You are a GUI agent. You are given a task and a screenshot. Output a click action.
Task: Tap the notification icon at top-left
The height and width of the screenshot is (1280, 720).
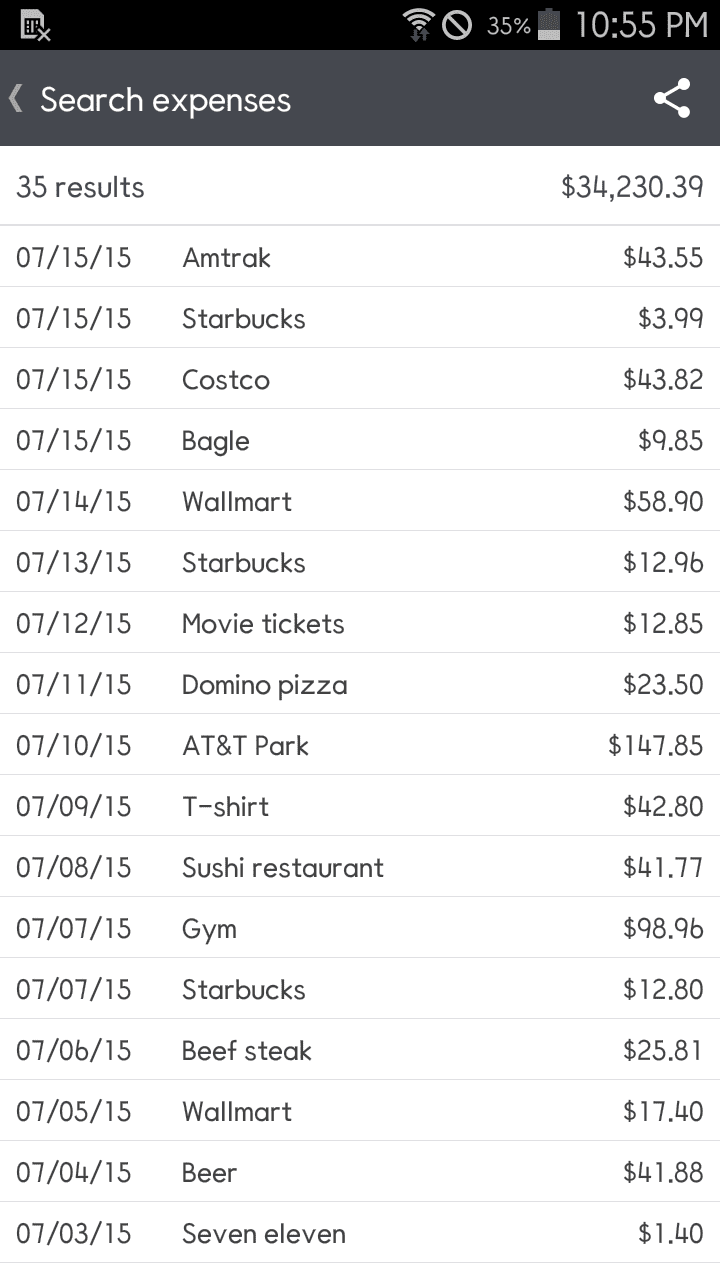click(35, 26)
